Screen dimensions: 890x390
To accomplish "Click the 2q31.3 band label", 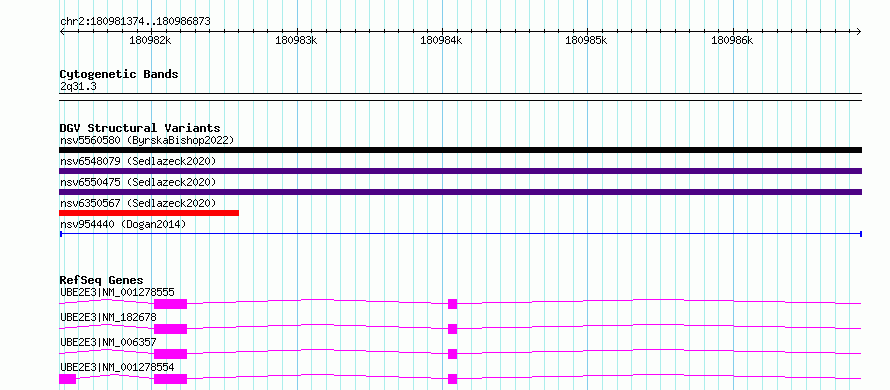I will pyautogui.click(x=79, y=86).
